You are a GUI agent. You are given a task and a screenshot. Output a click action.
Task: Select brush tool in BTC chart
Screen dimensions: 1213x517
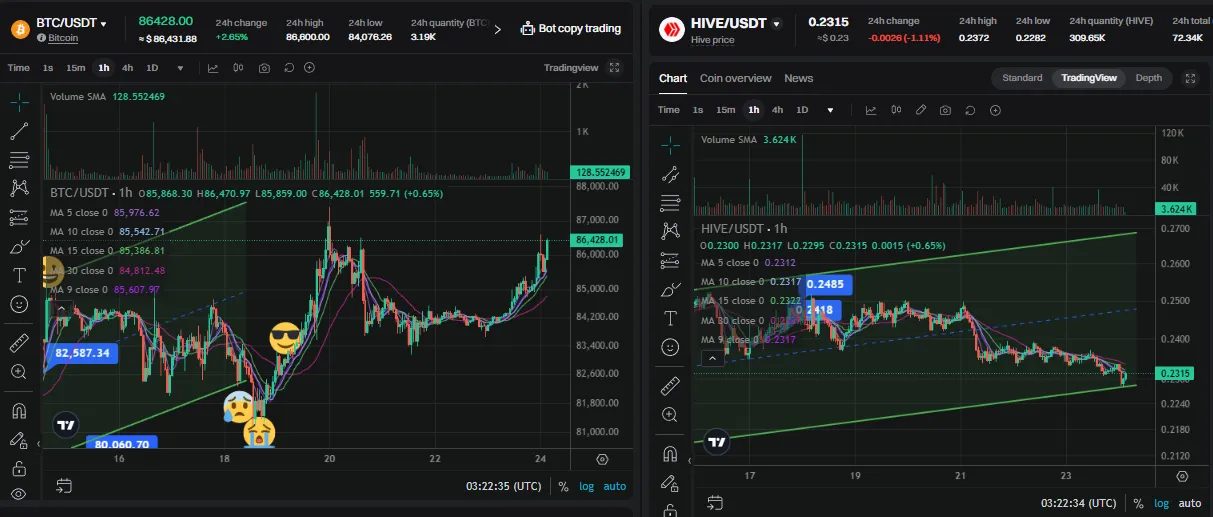tap(19, 246)
